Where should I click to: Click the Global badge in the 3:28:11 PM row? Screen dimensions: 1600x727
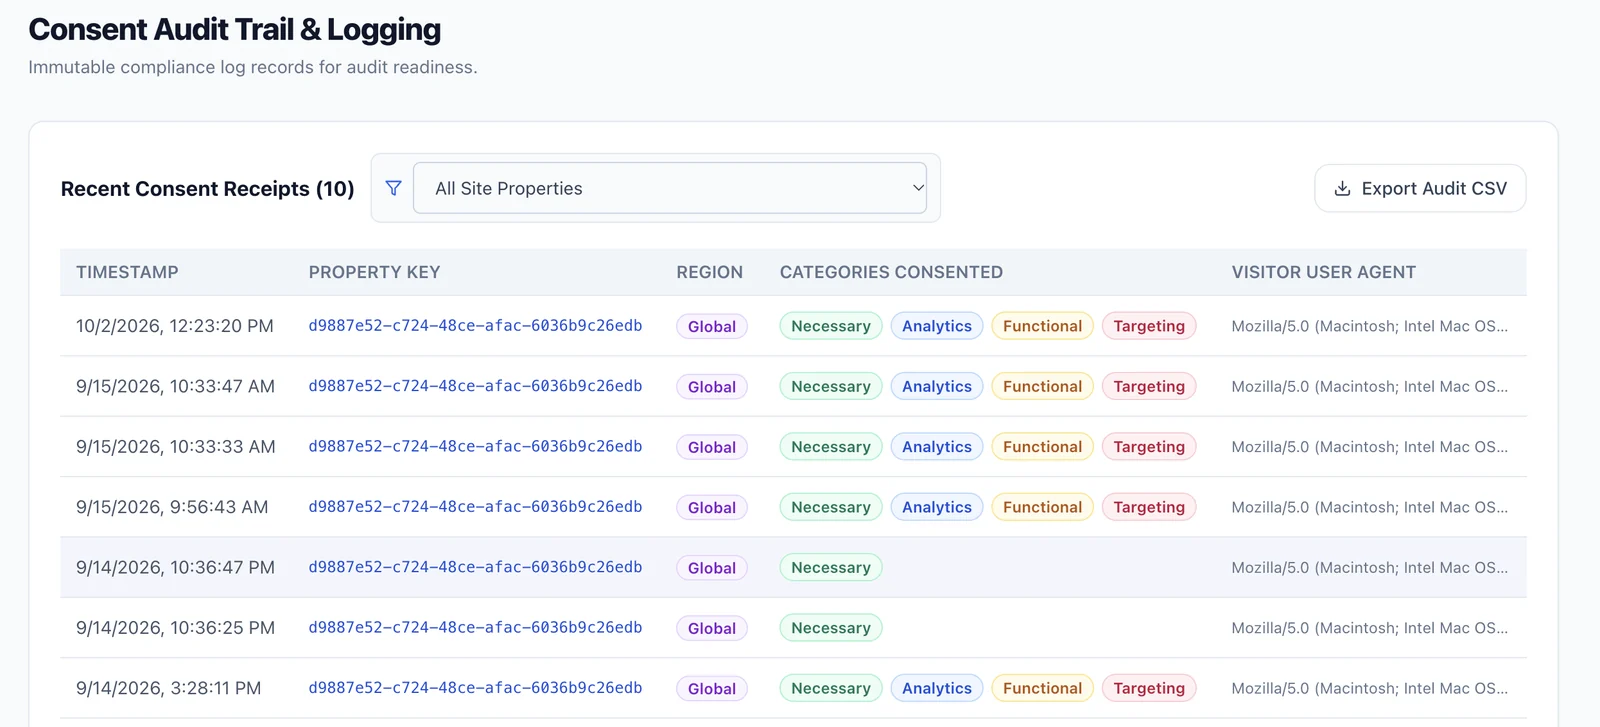[712, 688]
